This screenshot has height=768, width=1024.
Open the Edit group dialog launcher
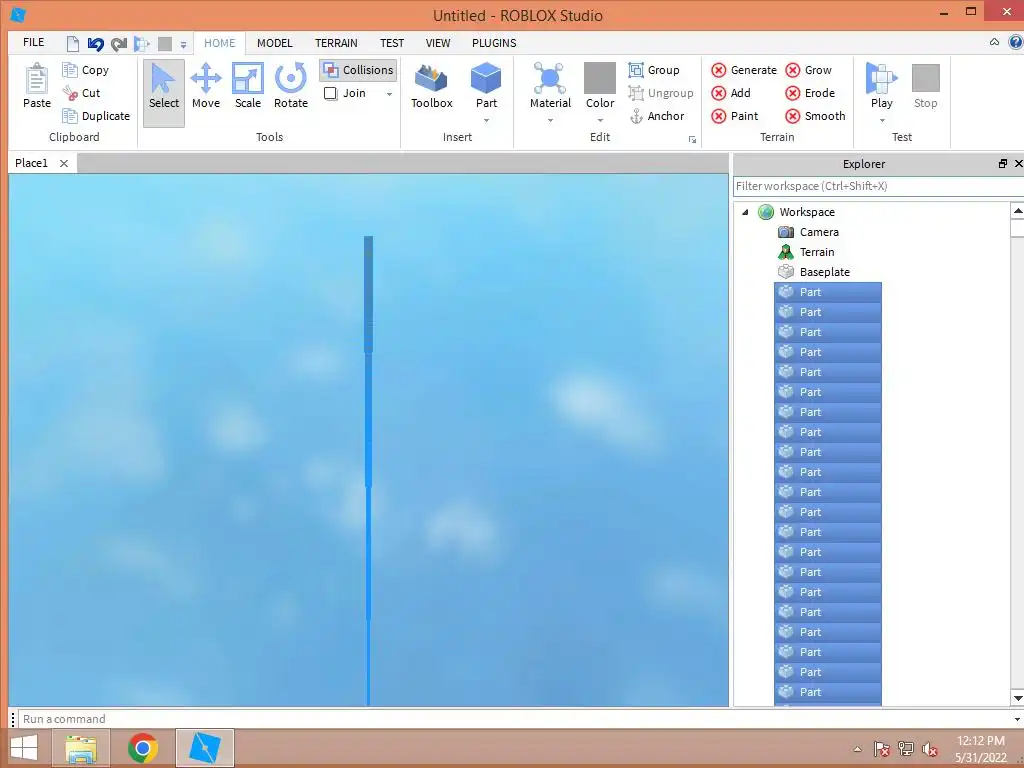click(x=692, y=139)
